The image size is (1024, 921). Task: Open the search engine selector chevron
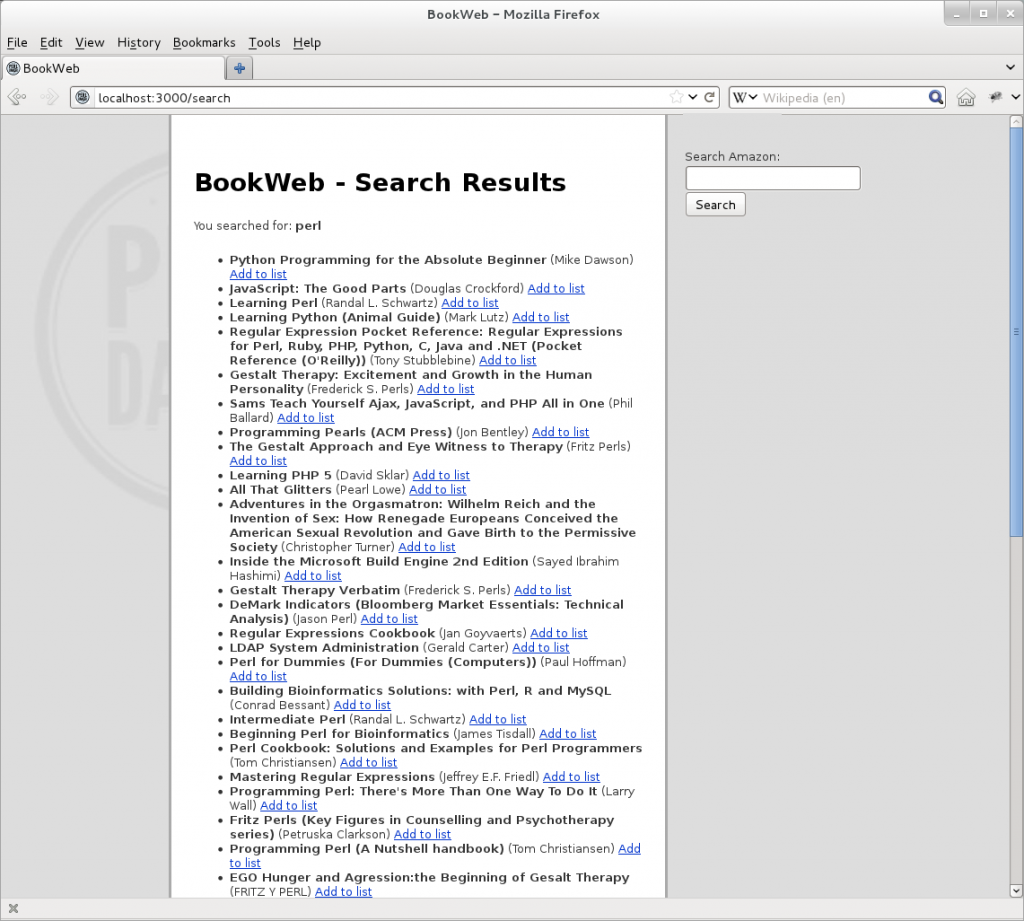[752, 97]
